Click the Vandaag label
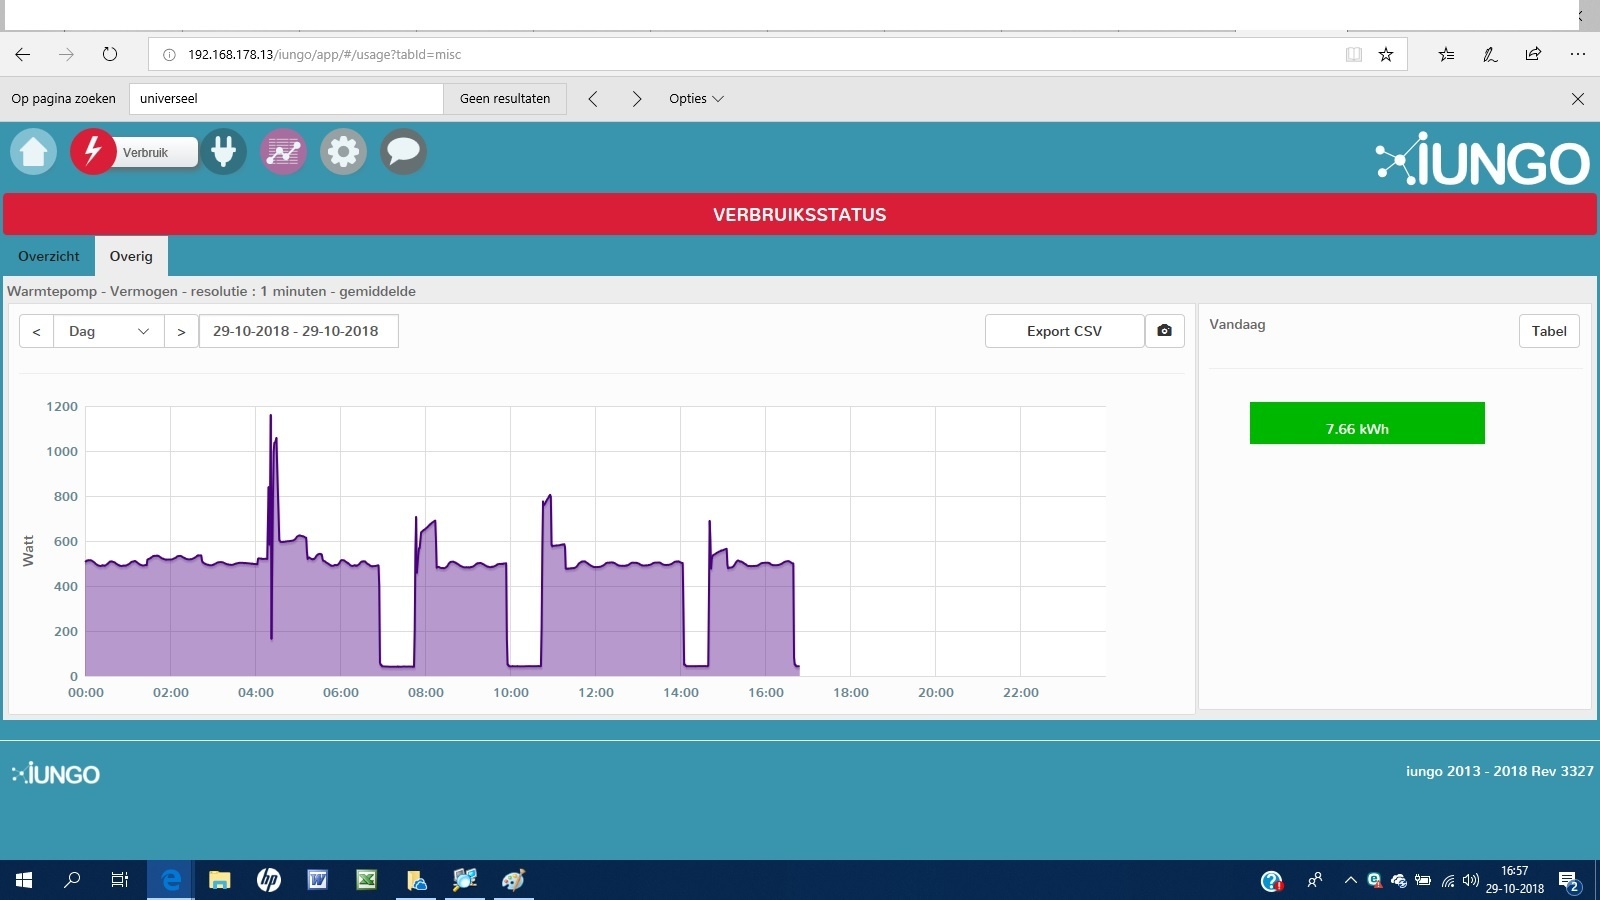 pyautogui.click(x=1237, y=324)
